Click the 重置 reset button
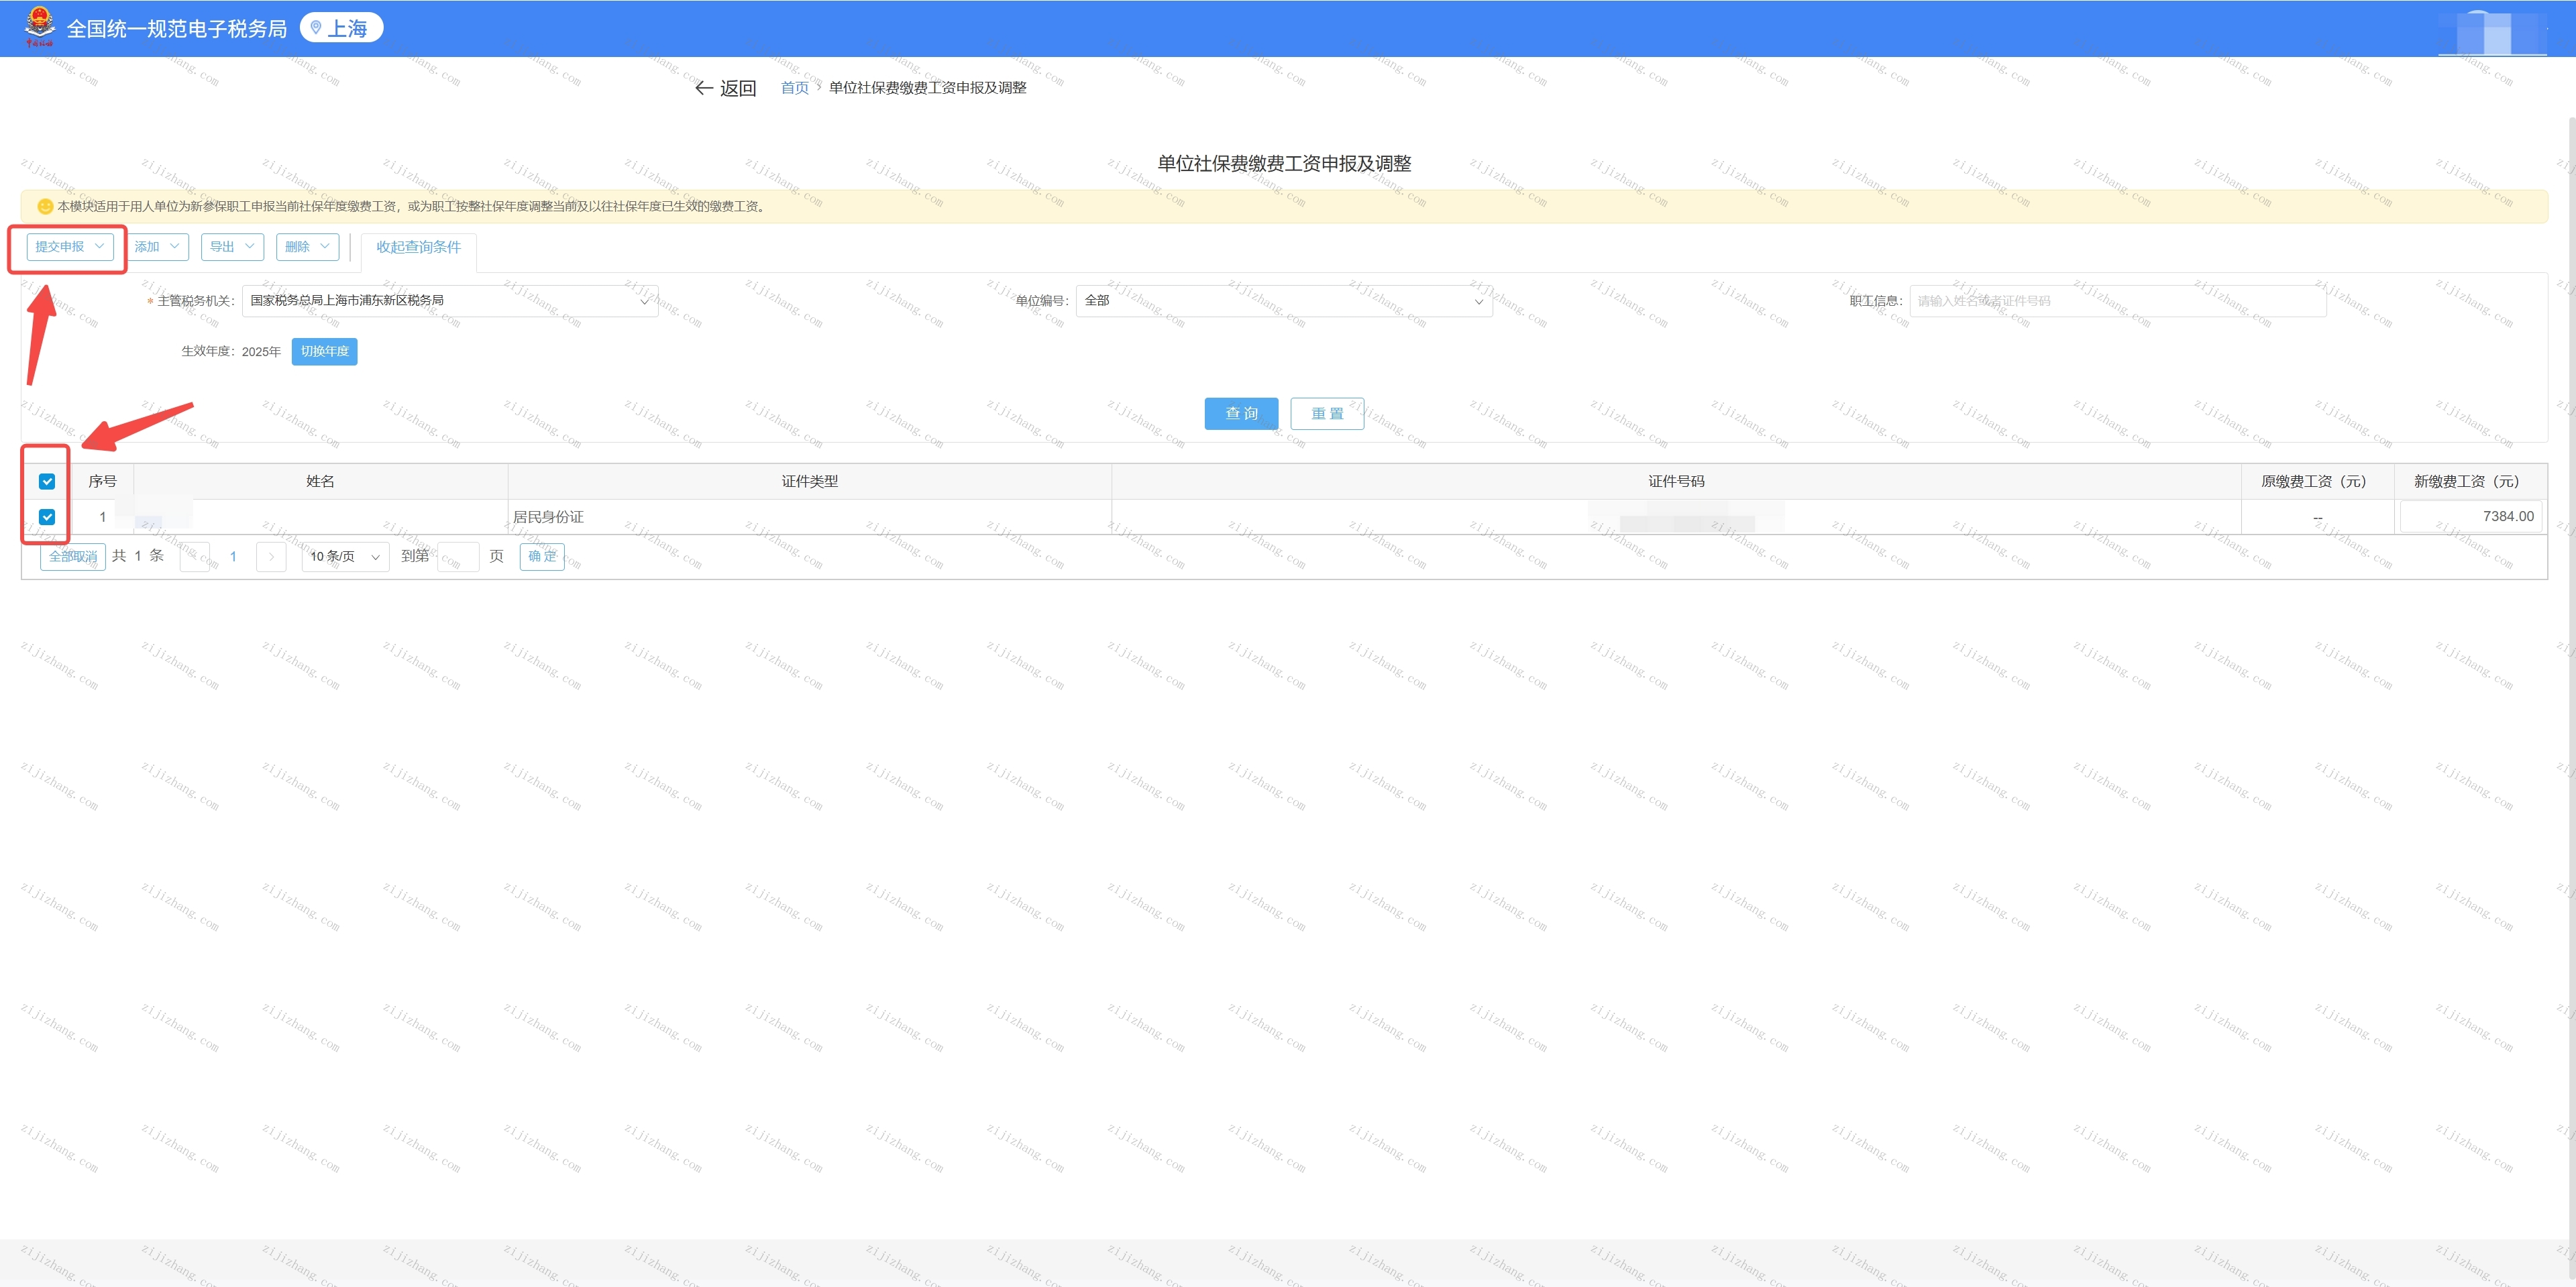 (x=1327, y=414)
